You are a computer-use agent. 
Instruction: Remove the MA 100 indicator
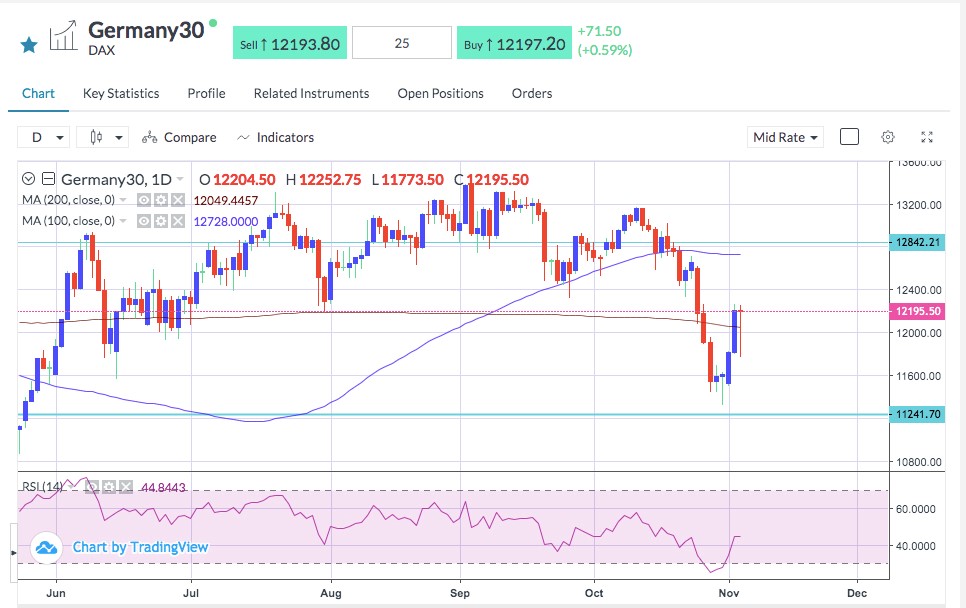tap(177, 221)
